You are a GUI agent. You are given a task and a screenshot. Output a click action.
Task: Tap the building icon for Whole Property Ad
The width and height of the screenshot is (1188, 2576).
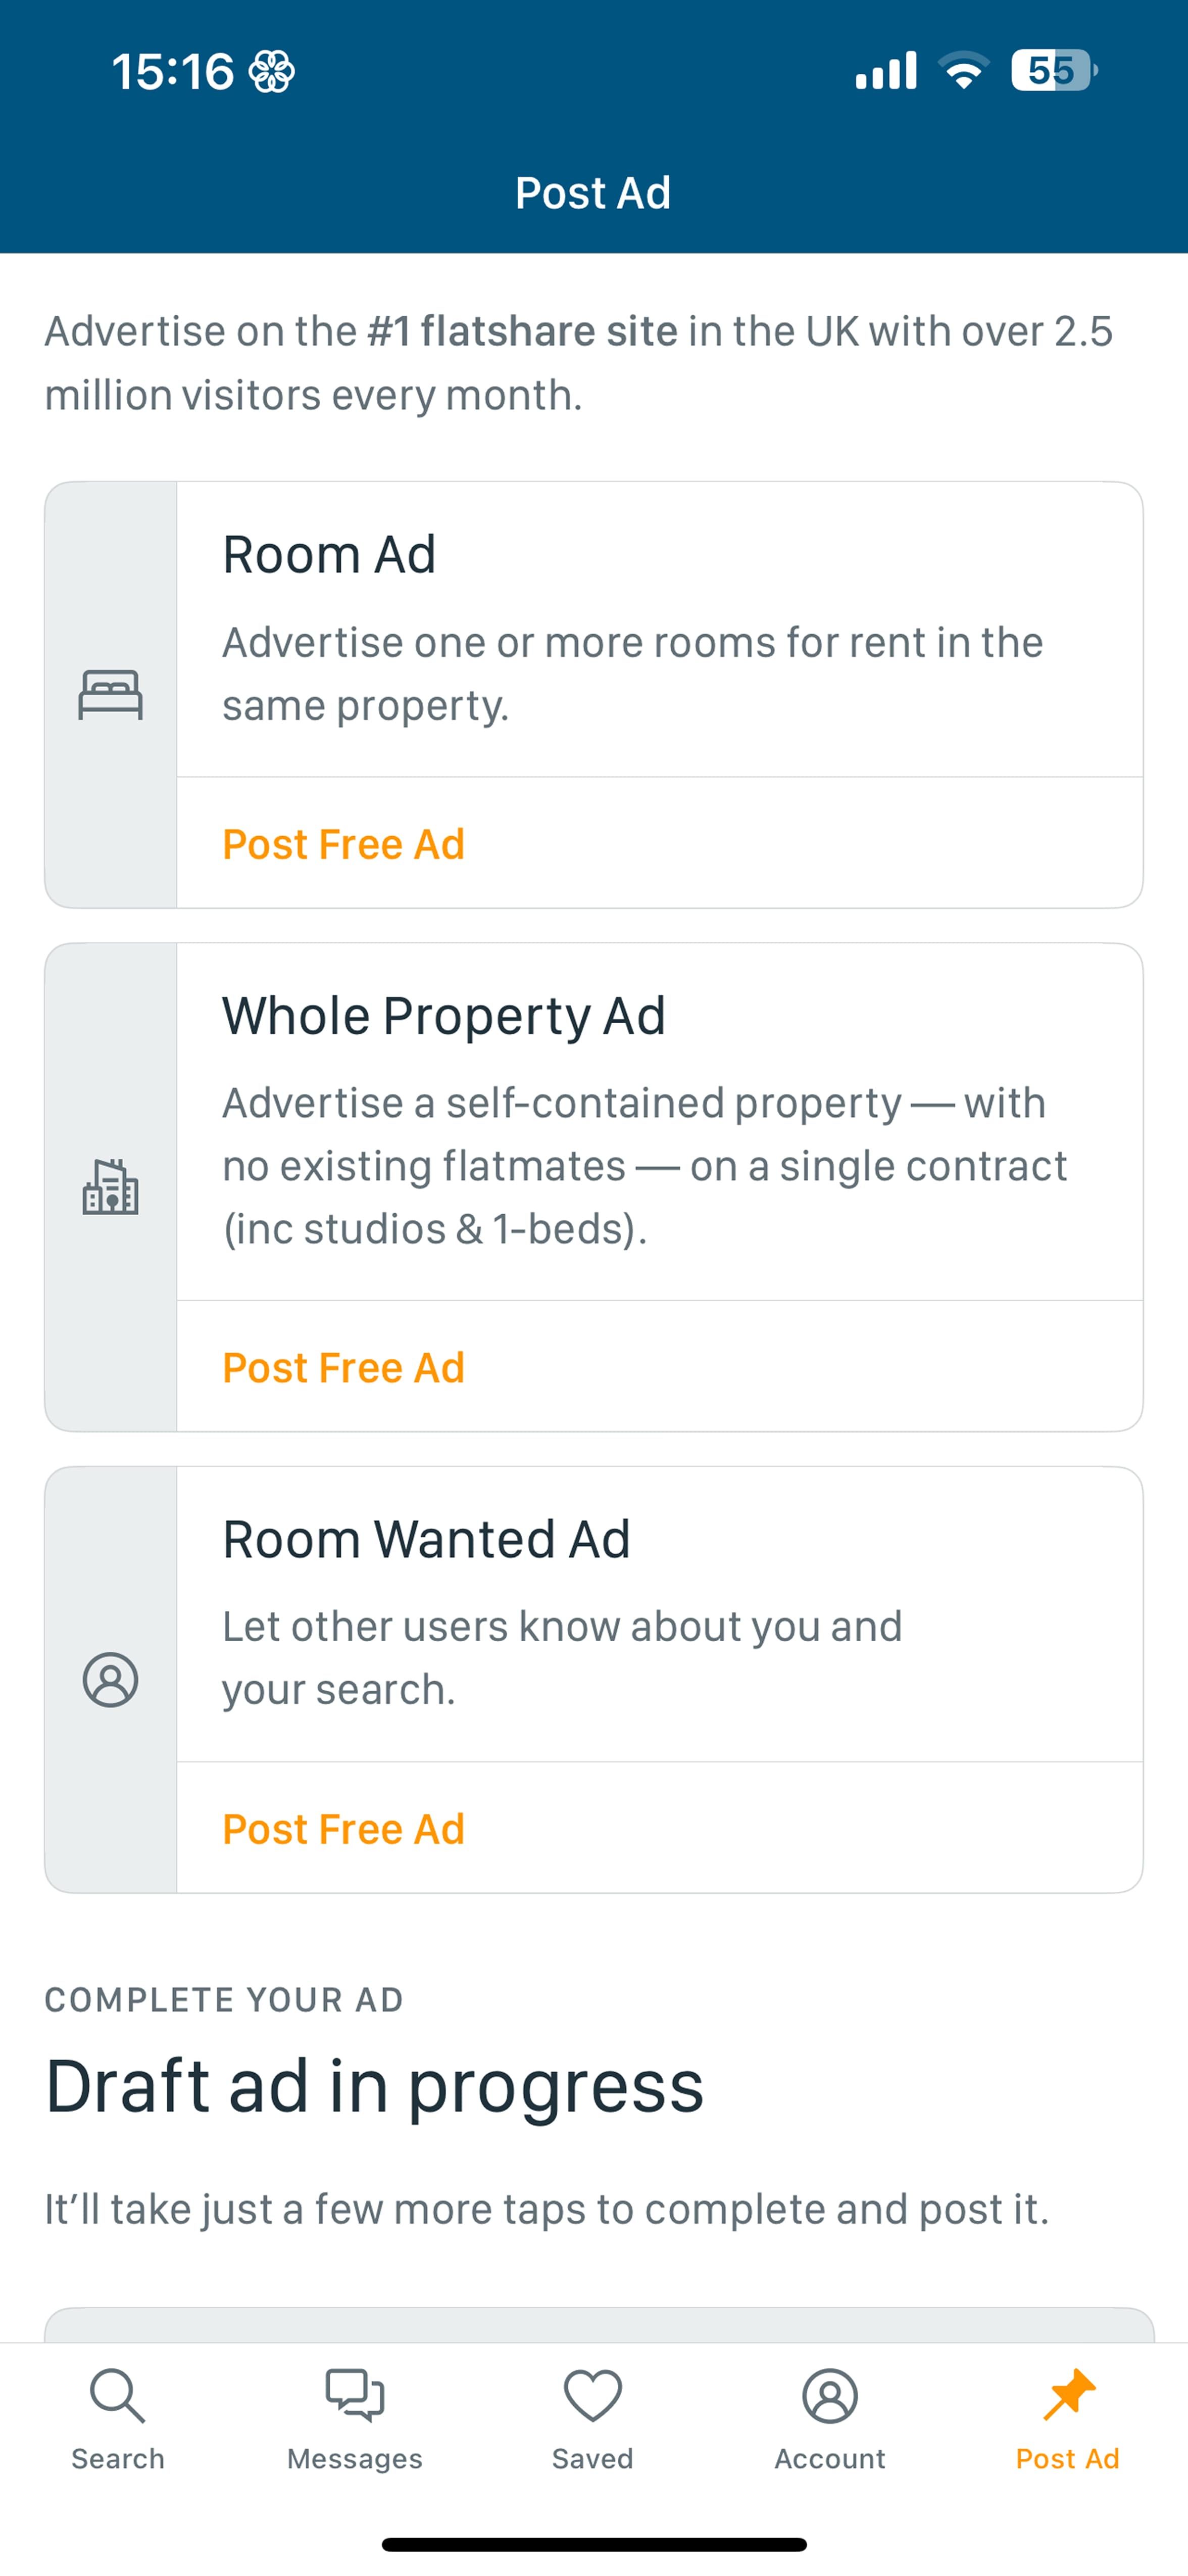click(110, 1187)
